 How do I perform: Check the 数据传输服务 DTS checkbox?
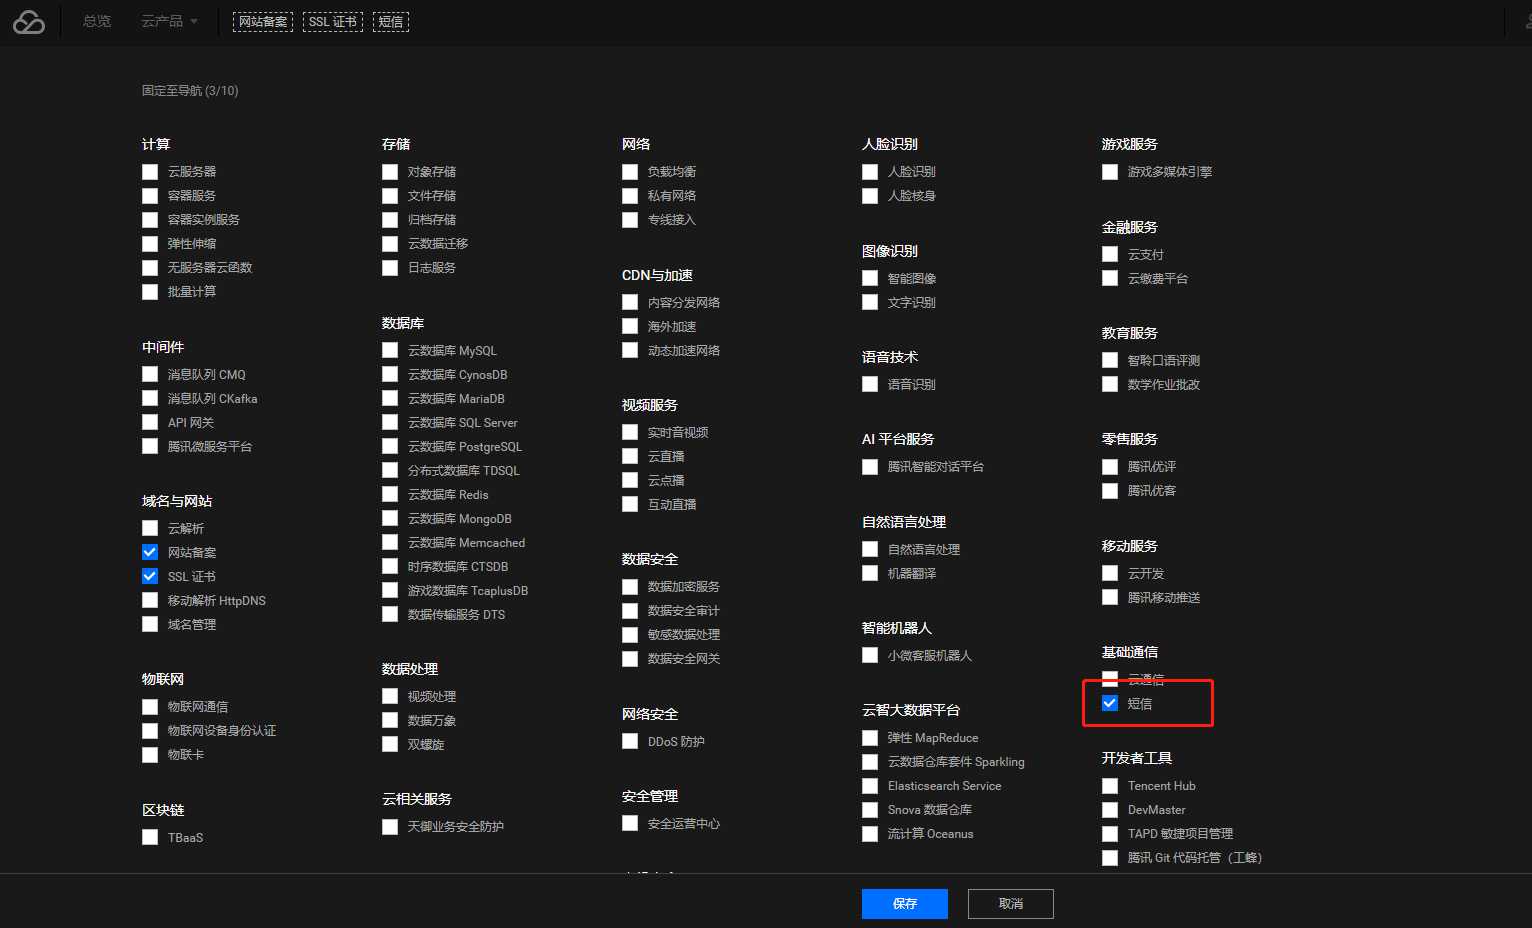[x=390, y=614]
